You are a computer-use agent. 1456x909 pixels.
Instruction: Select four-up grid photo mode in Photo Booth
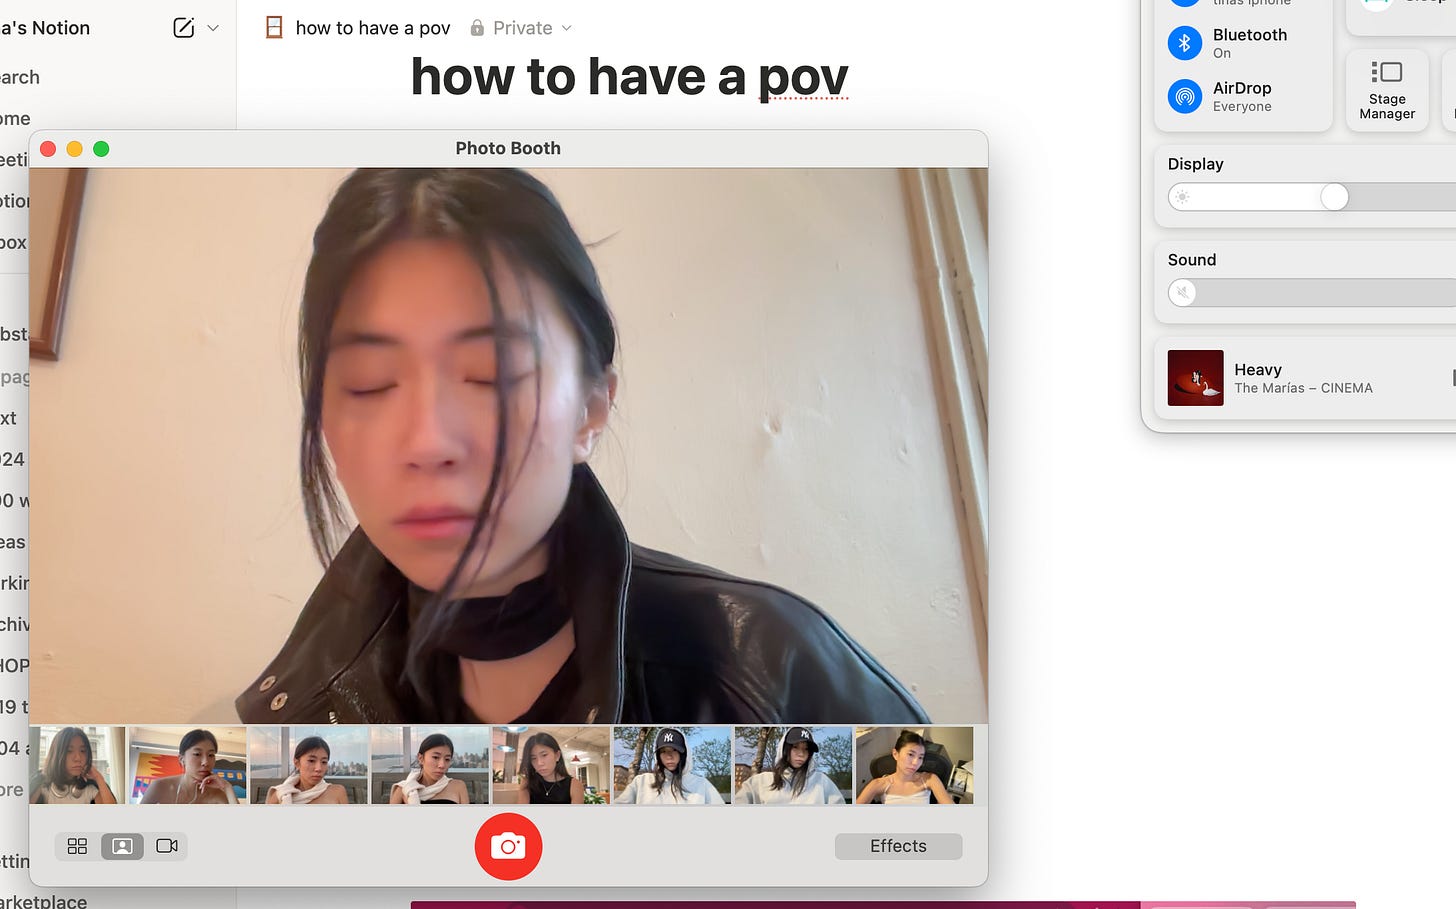pos(78,846)
